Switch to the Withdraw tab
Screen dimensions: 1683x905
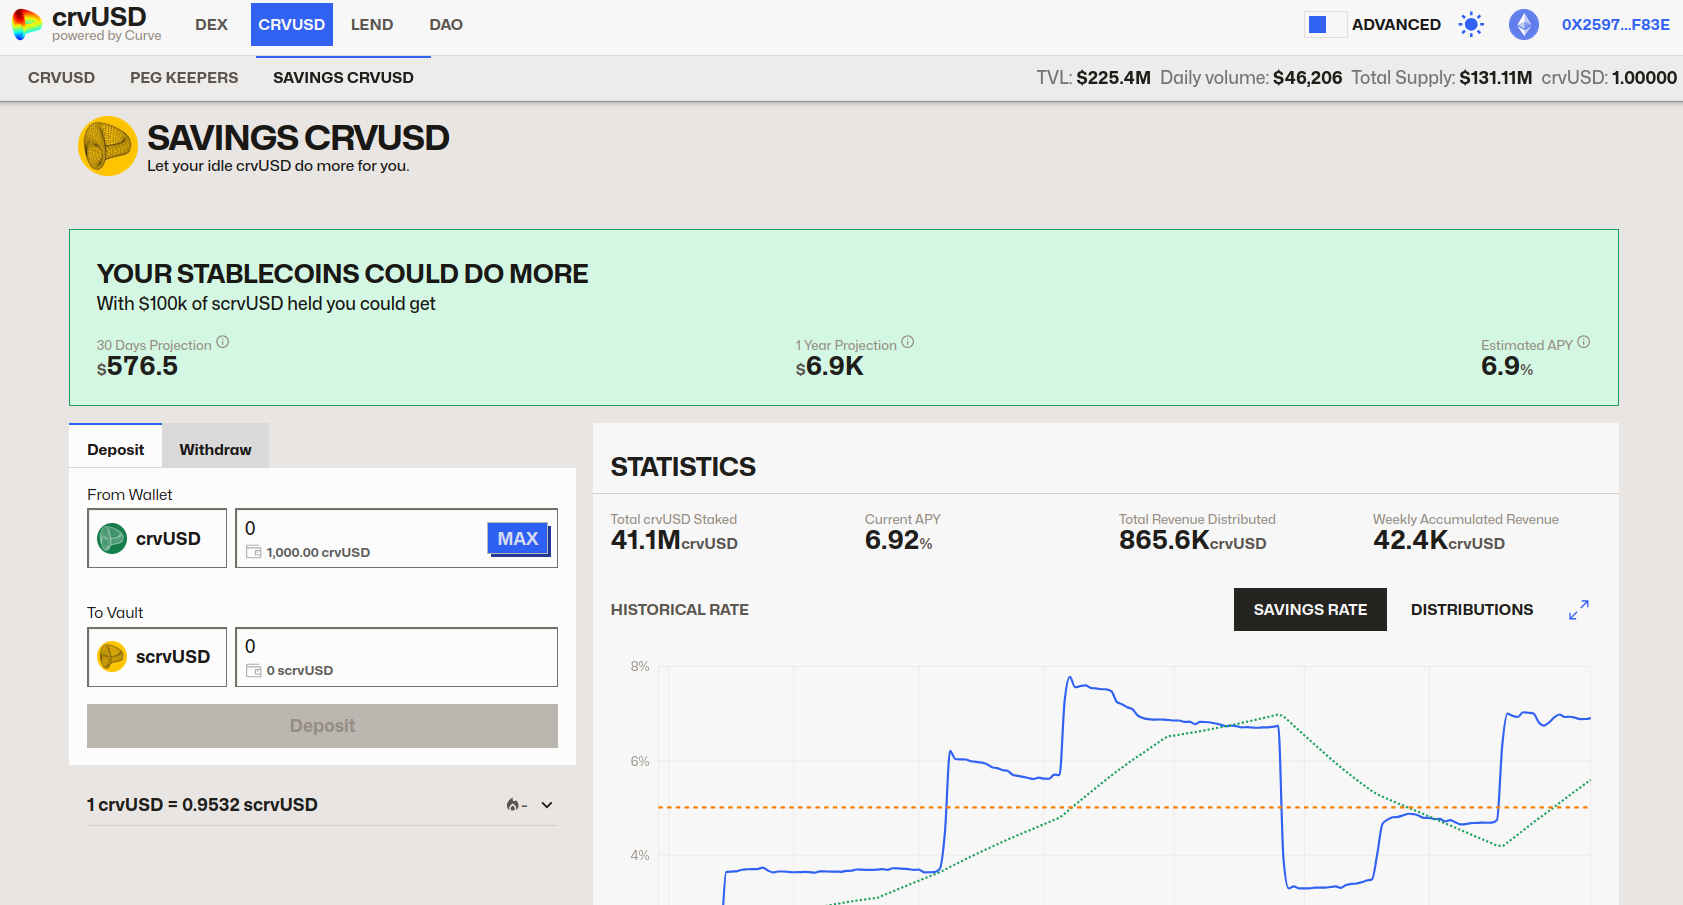pos(214,449)
